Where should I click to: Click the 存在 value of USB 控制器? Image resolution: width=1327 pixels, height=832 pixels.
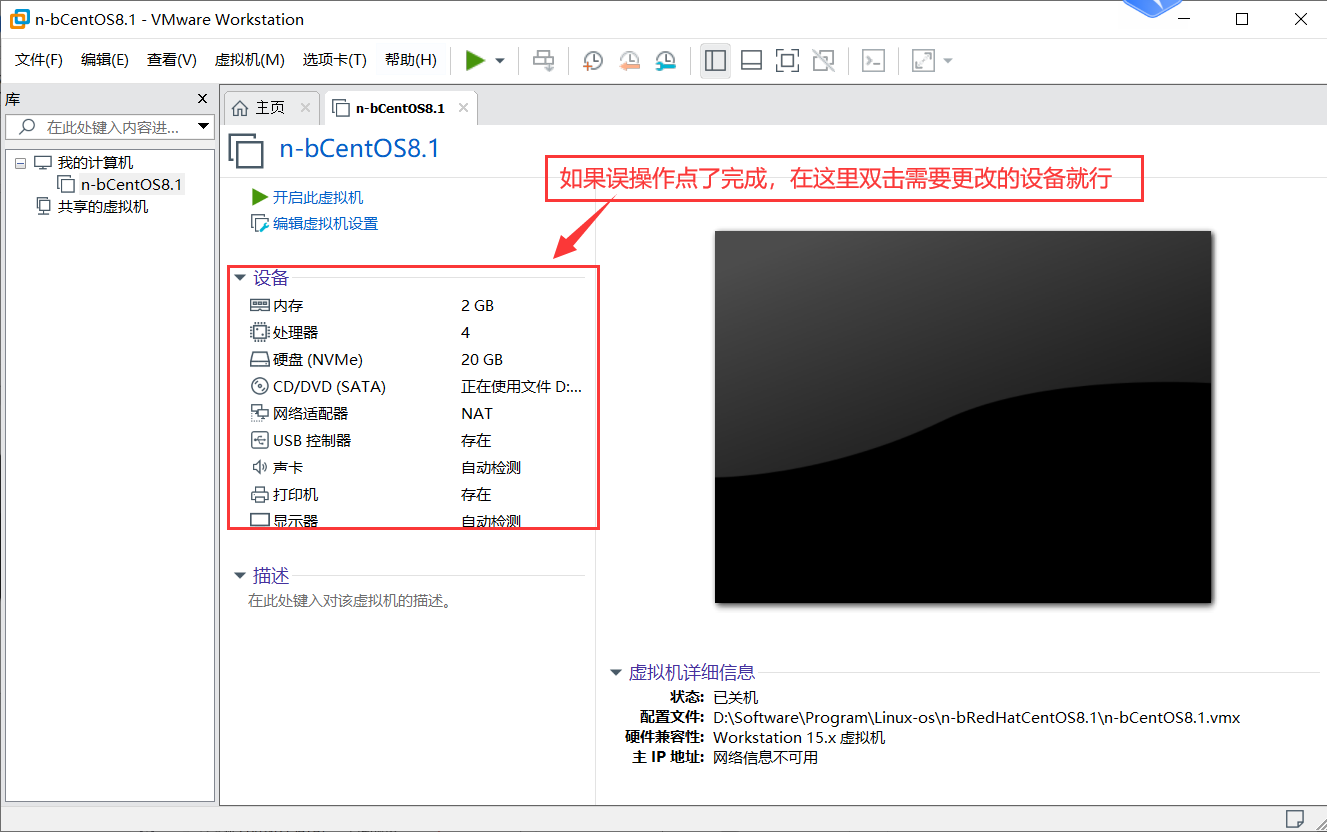(x=476, y=440)
